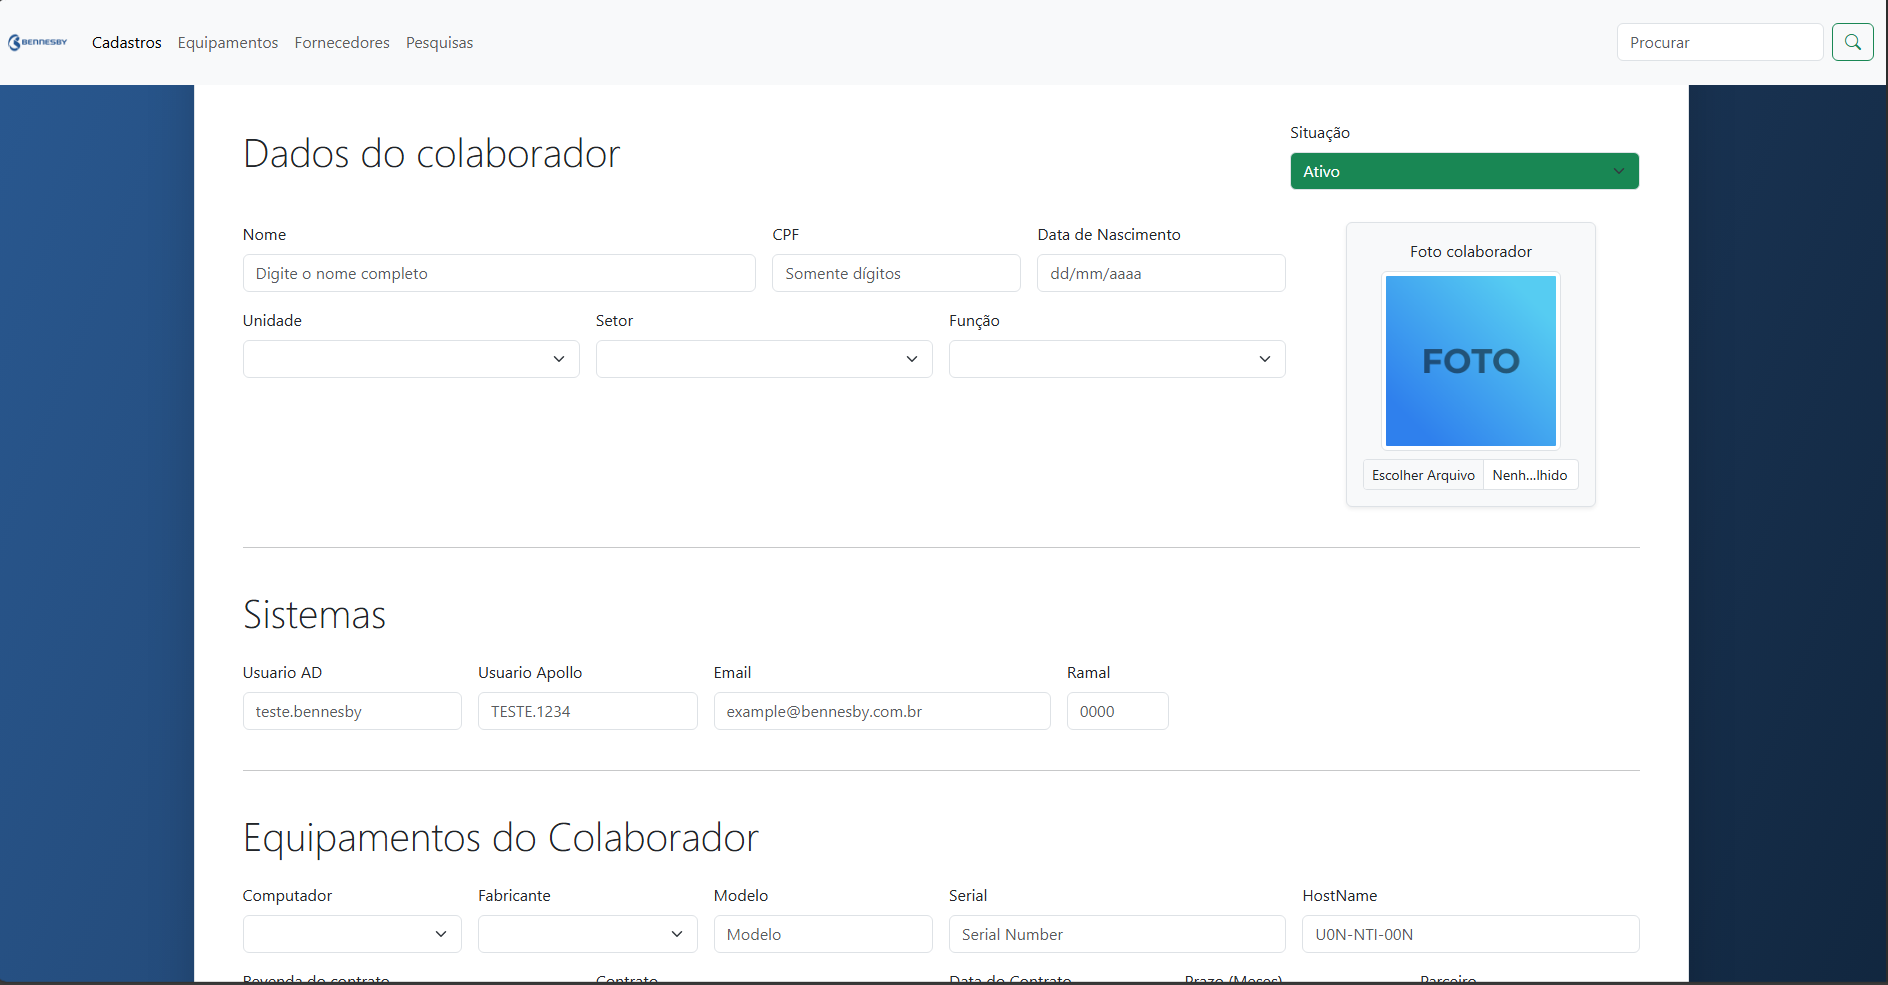The width and height of the screenshot is (1888, 985).
Task: Open the Equipamentos menu
Action: coord(227,42)
